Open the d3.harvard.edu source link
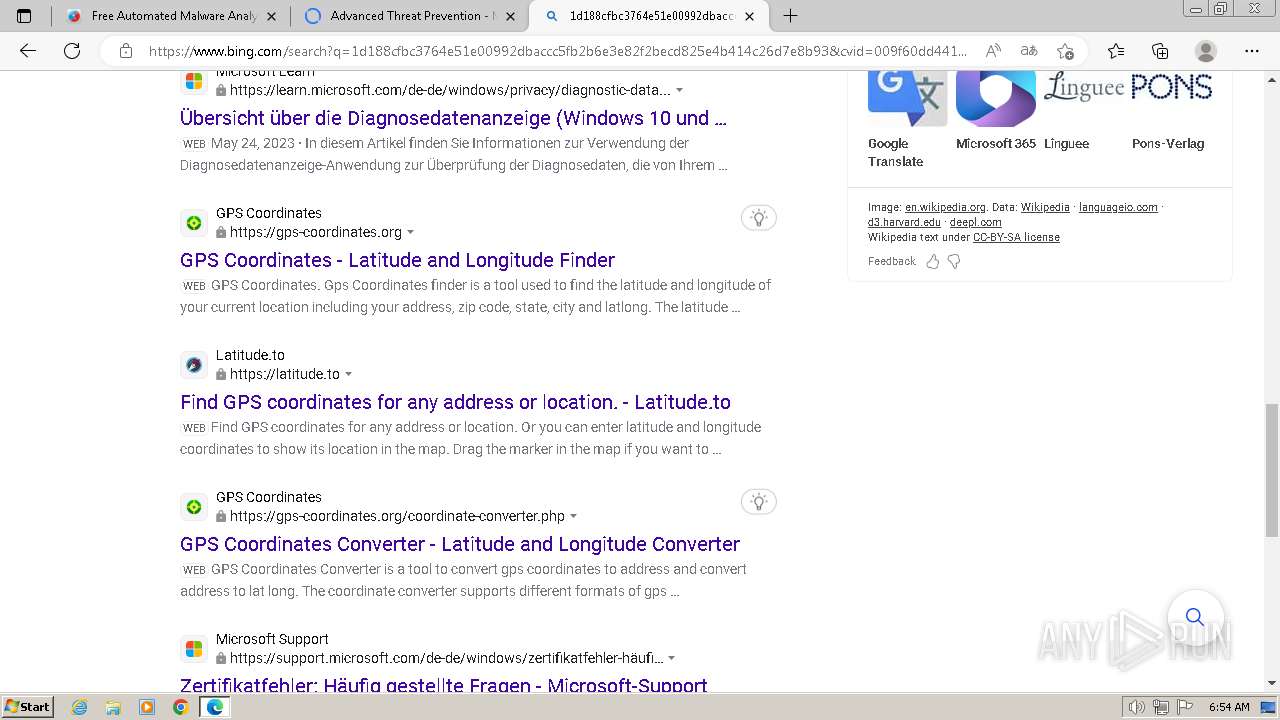 [x=904, y=222]
